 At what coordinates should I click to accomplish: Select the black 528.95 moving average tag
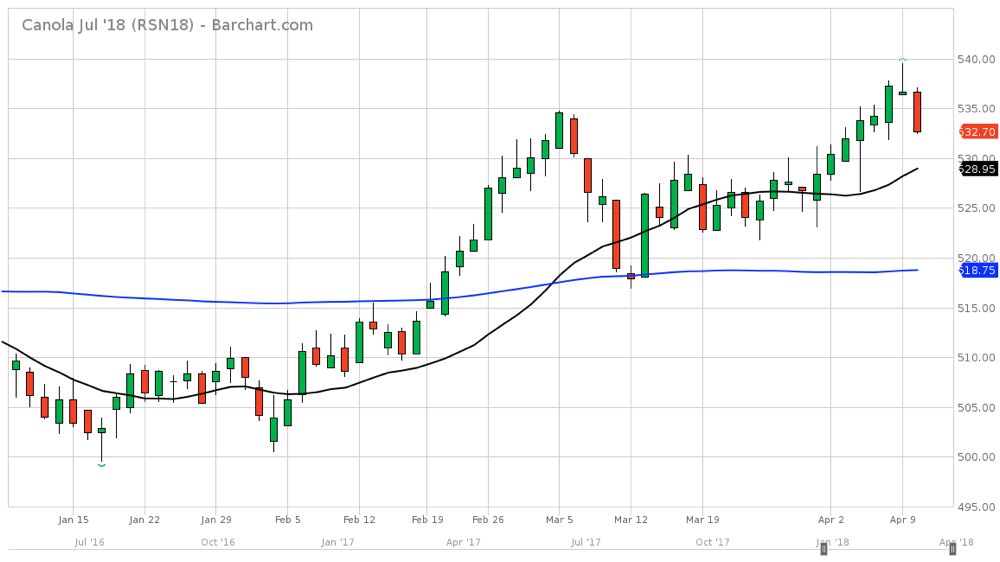[978, 168]
